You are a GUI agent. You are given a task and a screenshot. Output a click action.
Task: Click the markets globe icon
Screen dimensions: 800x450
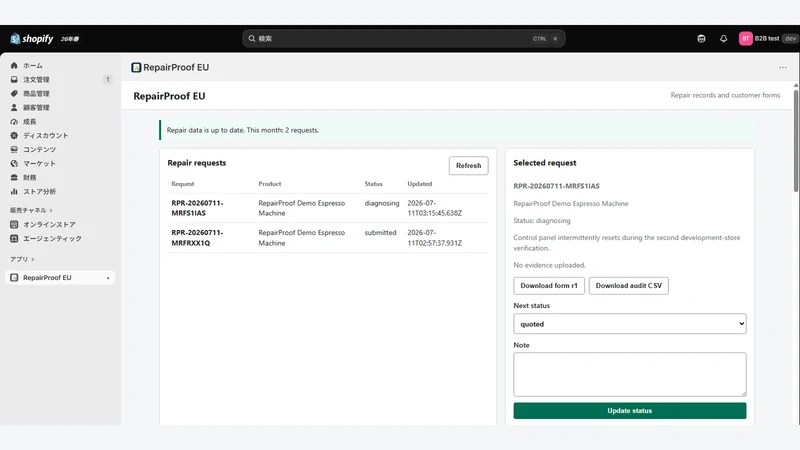pyautogui.click(x=14, y=163)
